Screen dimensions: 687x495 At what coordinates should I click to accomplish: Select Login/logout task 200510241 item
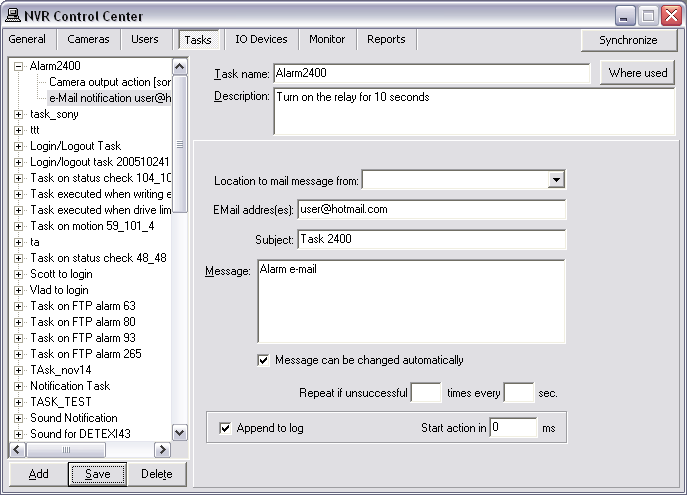click(99, 162)
